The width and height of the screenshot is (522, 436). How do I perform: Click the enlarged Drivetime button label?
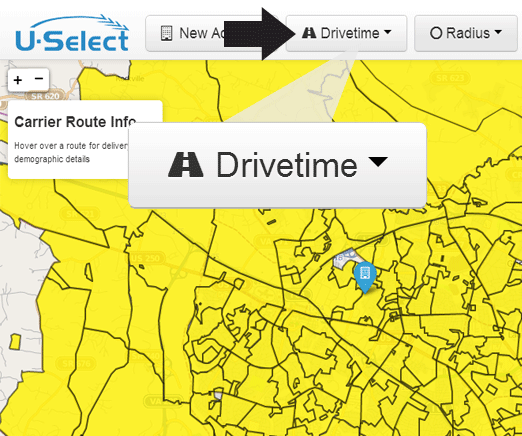287,165
